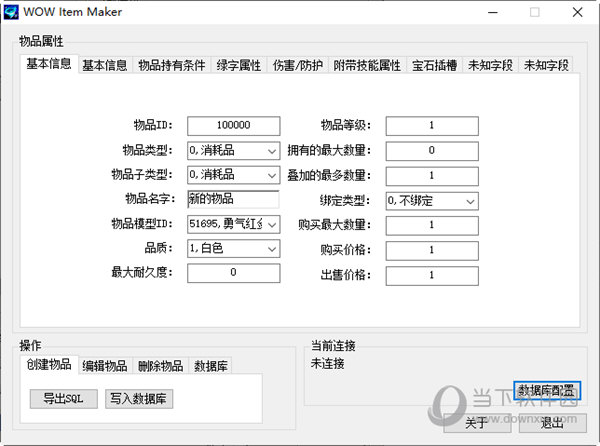This screenshot has height=446, width=600.
Task: Open the 绿字属性 tab
Action: point(239,65)
